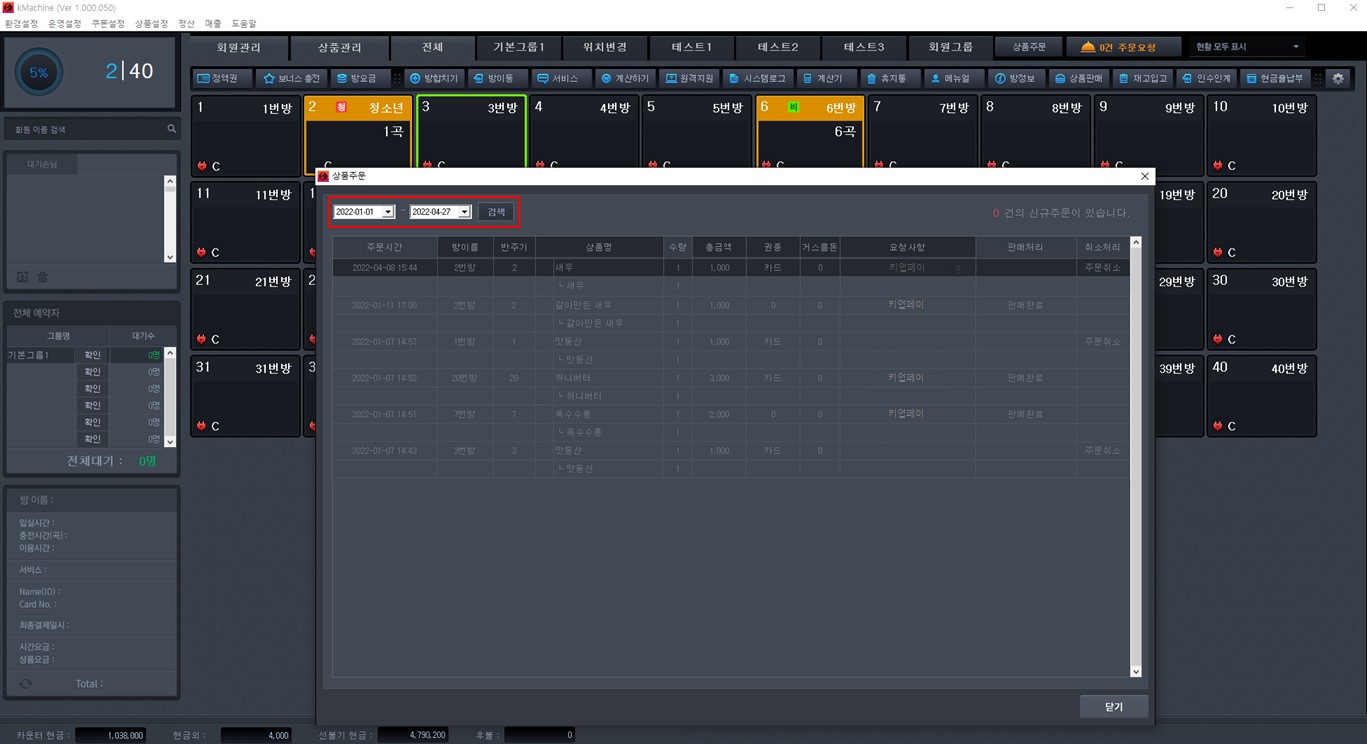The width and height of the screenshot is (1367, 744).
Task: Click the magnifier icon in member search
Action: coord(171,129)
